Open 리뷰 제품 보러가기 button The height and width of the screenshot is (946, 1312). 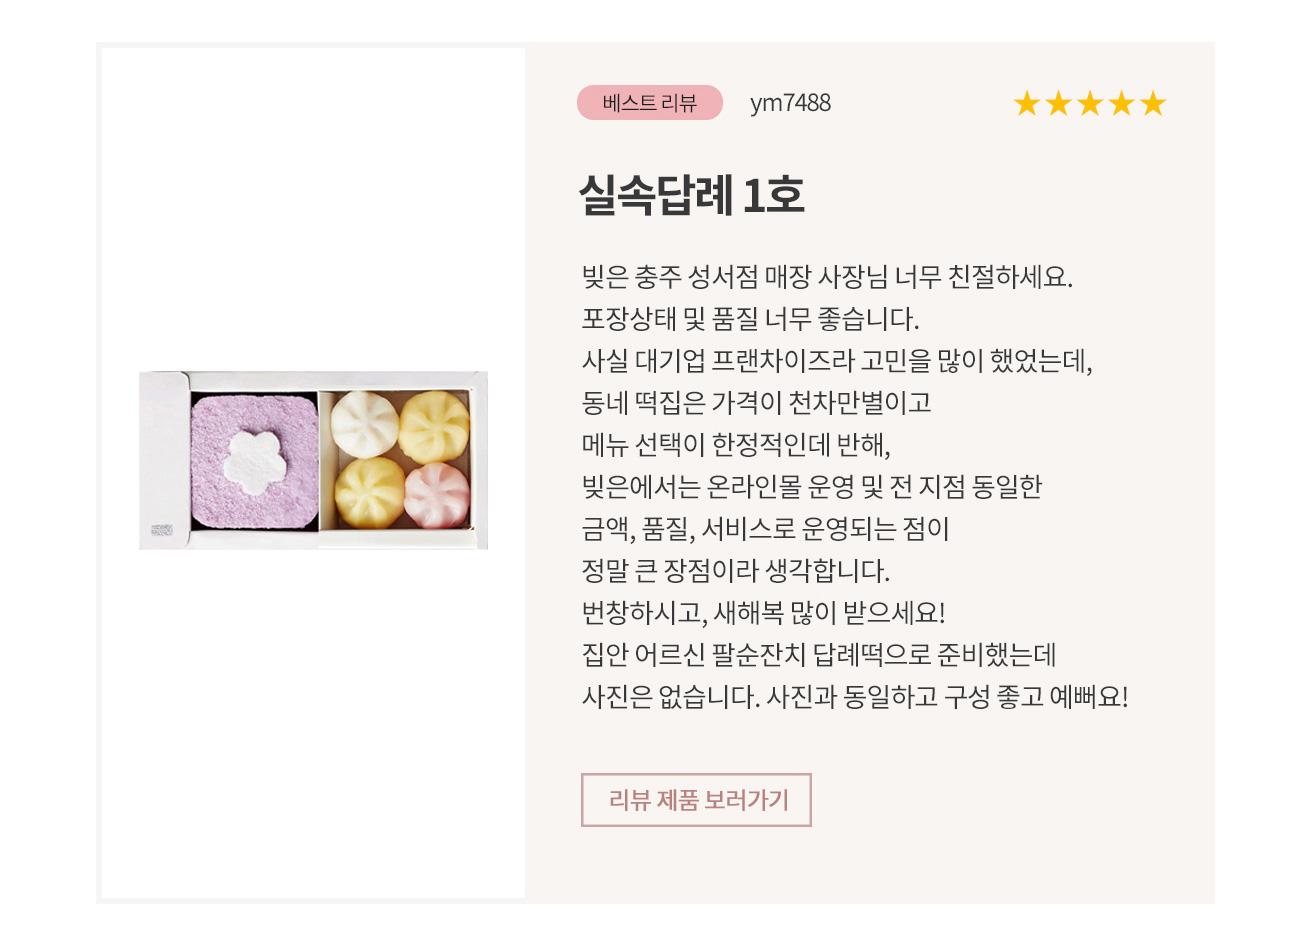click(696, 800)
